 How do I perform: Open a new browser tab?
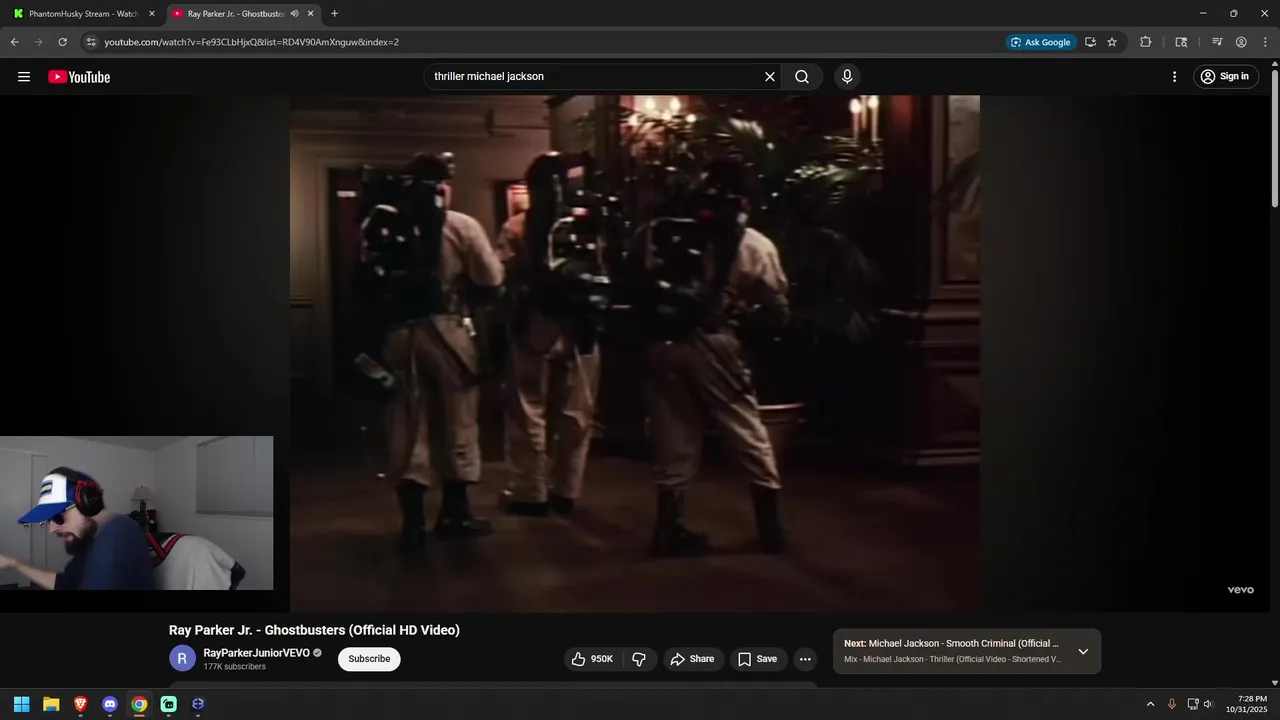click(334, 14)
